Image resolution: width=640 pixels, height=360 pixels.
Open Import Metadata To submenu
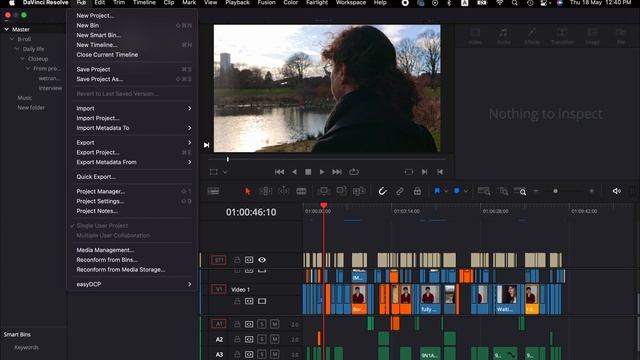pyautogui.click(x=133, y=128)
